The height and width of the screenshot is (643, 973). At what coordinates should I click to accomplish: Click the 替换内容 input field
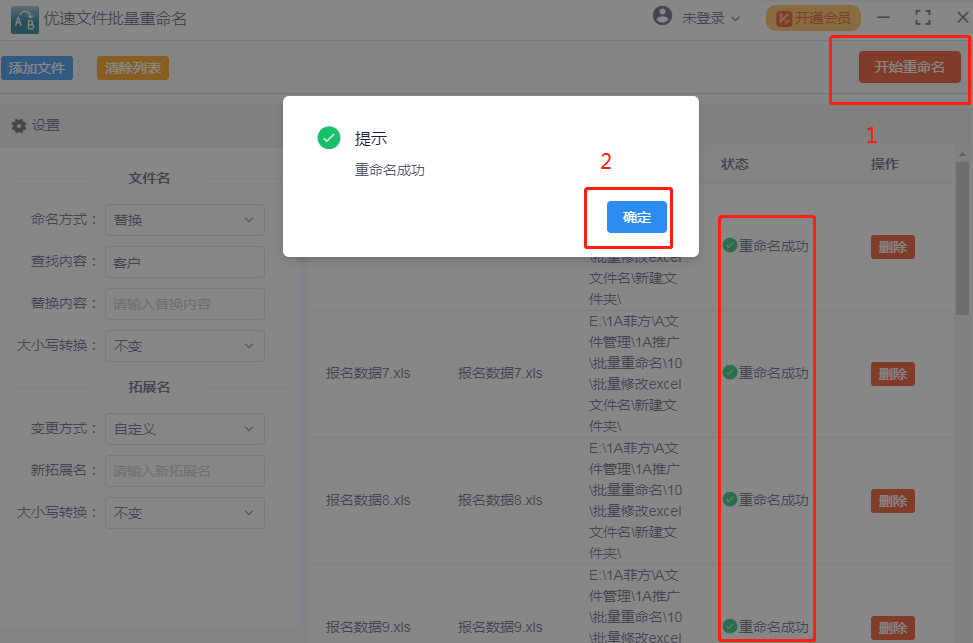tap(185, 304)
